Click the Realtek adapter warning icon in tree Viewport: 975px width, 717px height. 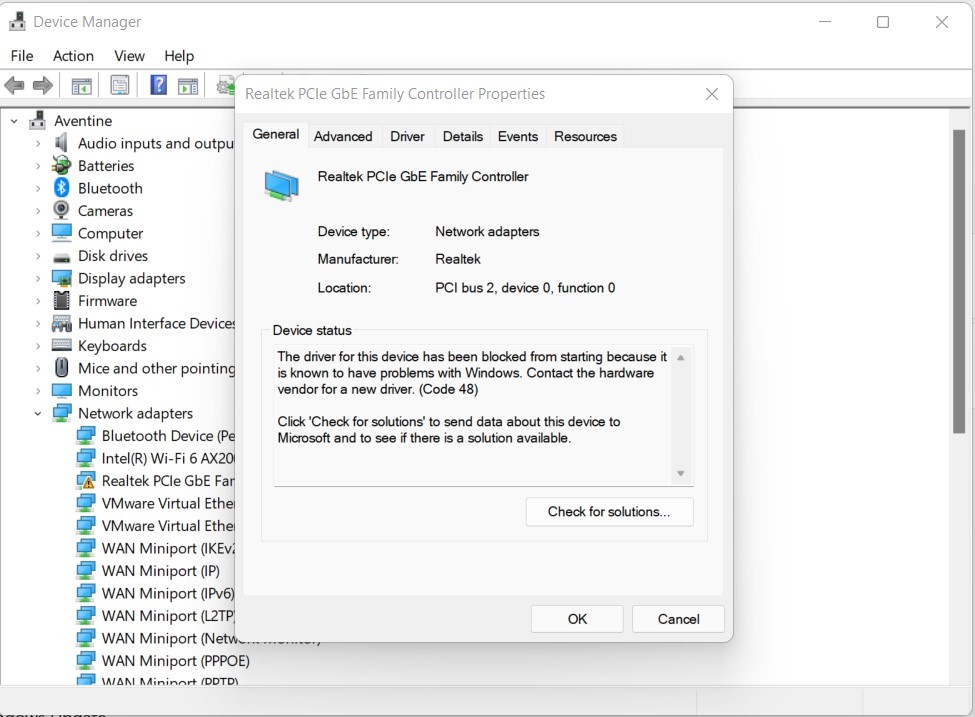click(85, 481)
